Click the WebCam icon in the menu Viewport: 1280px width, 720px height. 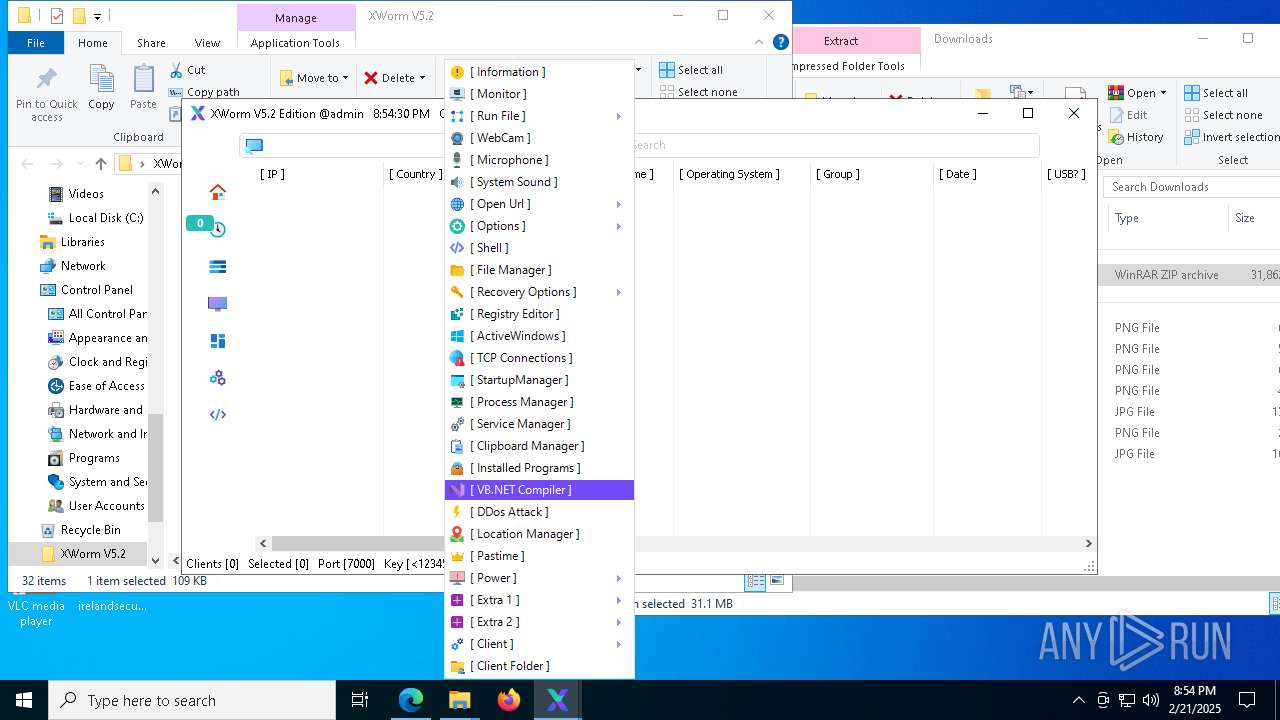[457, 138]
